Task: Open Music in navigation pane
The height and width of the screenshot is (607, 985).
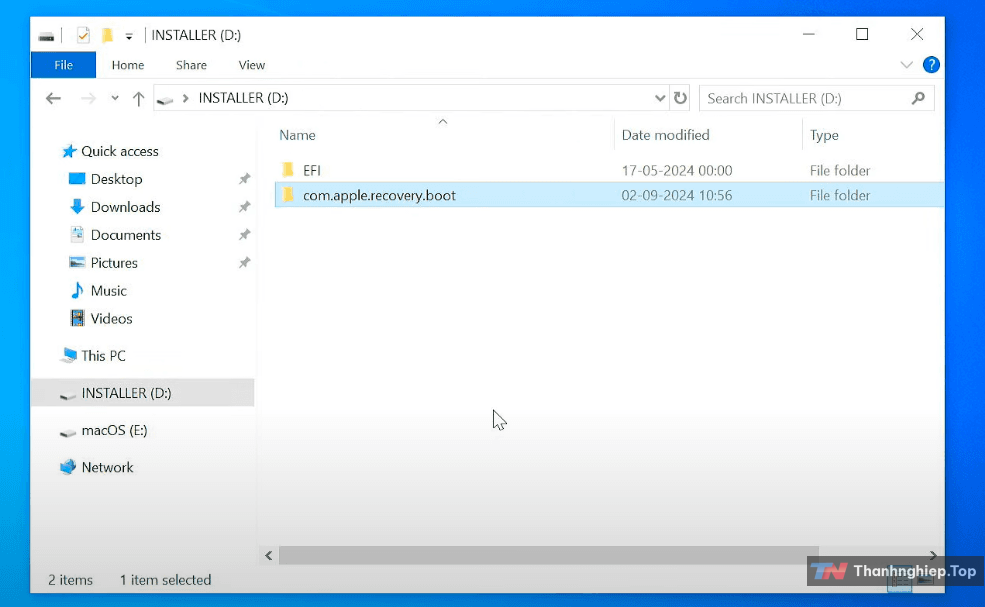Action: click(x=108, y=291)
